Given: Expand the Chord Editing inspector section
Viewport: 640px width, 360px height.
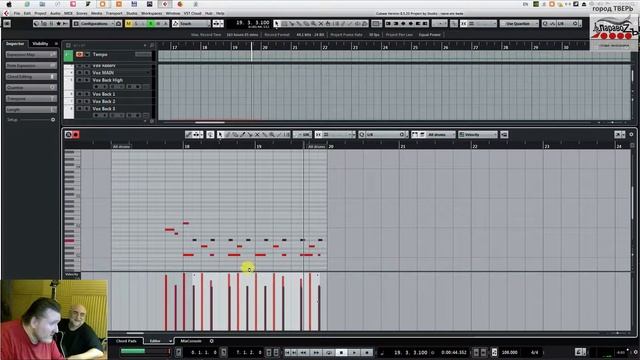Looking at the screenshot, I should [x=31, y=76].
